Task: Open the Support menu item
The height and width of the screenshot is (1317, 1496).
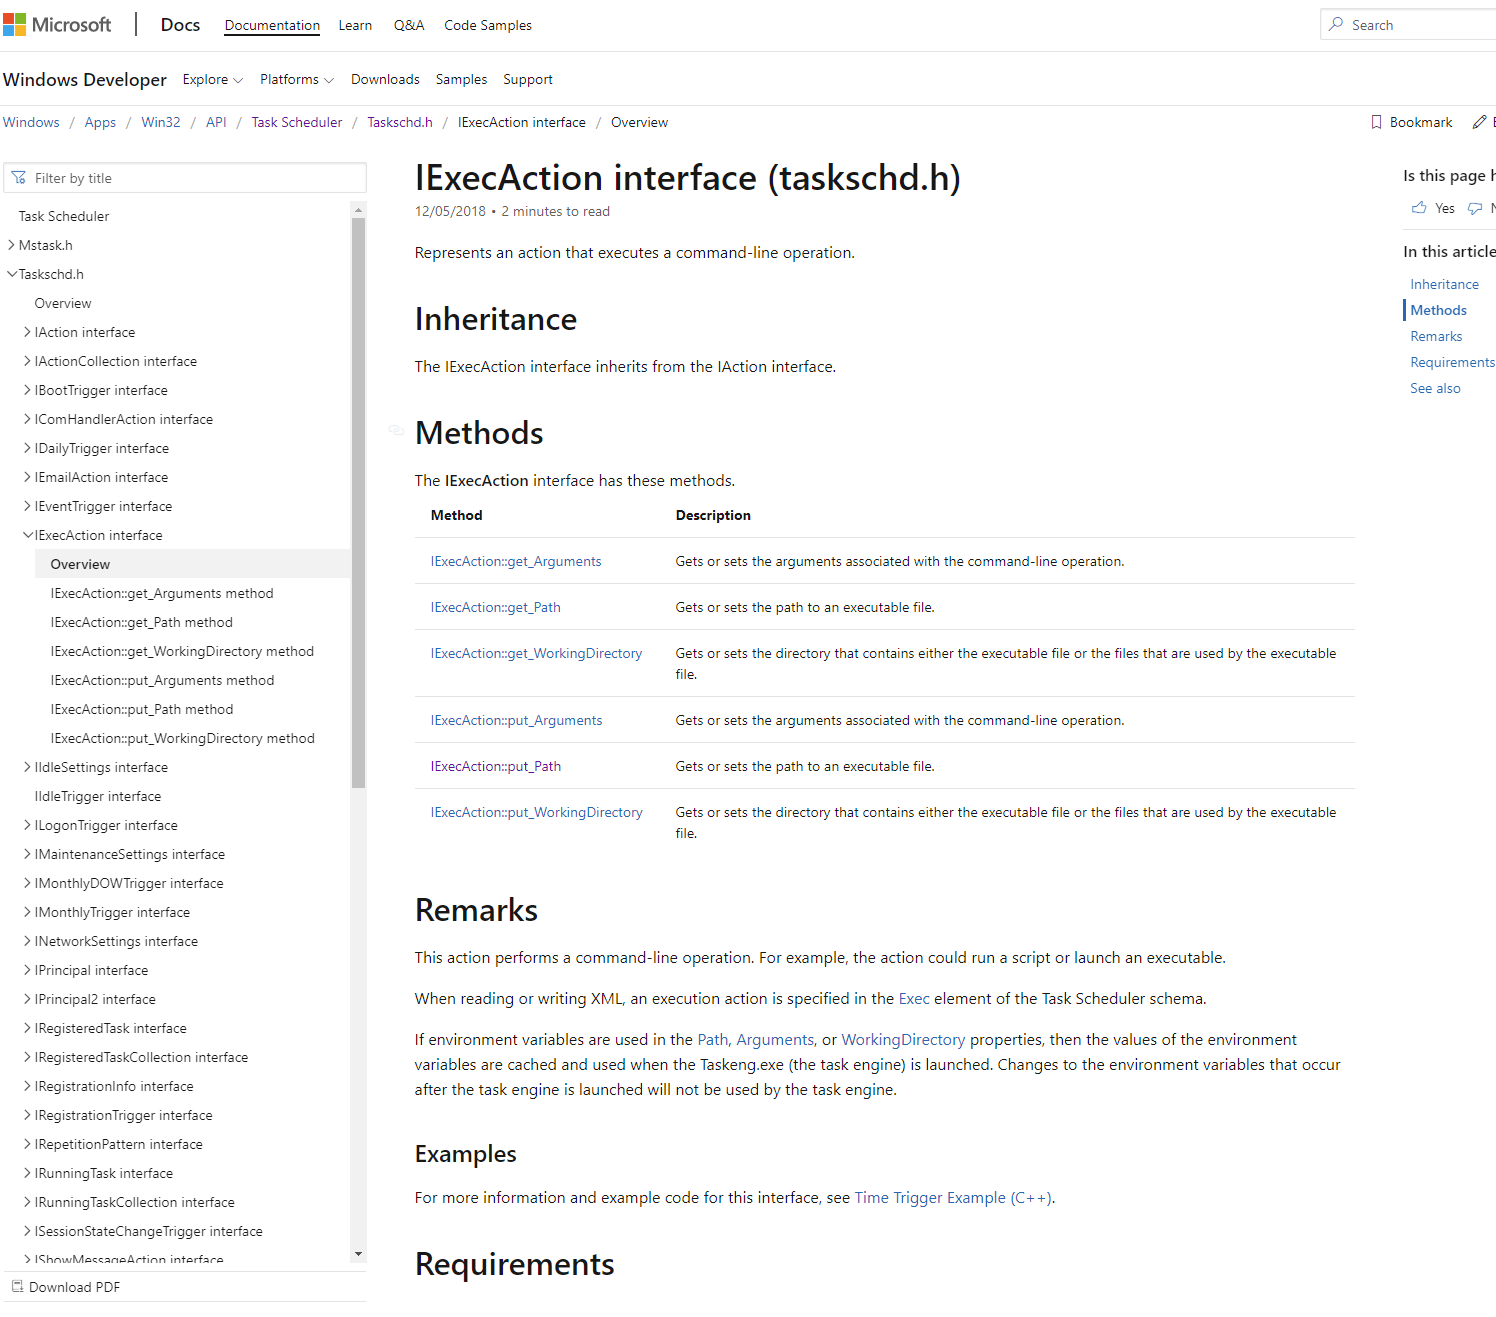Action: click(x=528, y=79)
